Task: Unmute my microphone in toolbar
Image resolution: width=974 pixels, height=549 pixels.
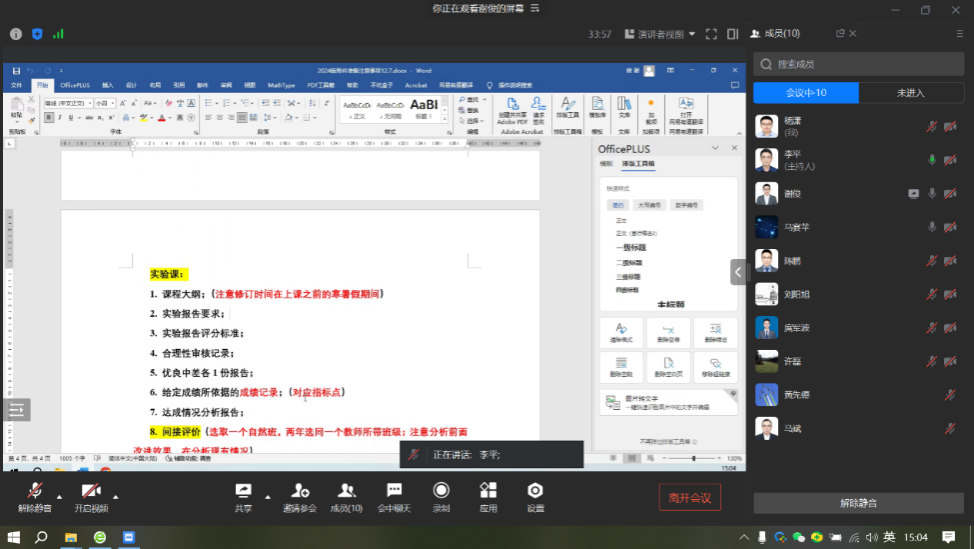Action: click(35, 490)
